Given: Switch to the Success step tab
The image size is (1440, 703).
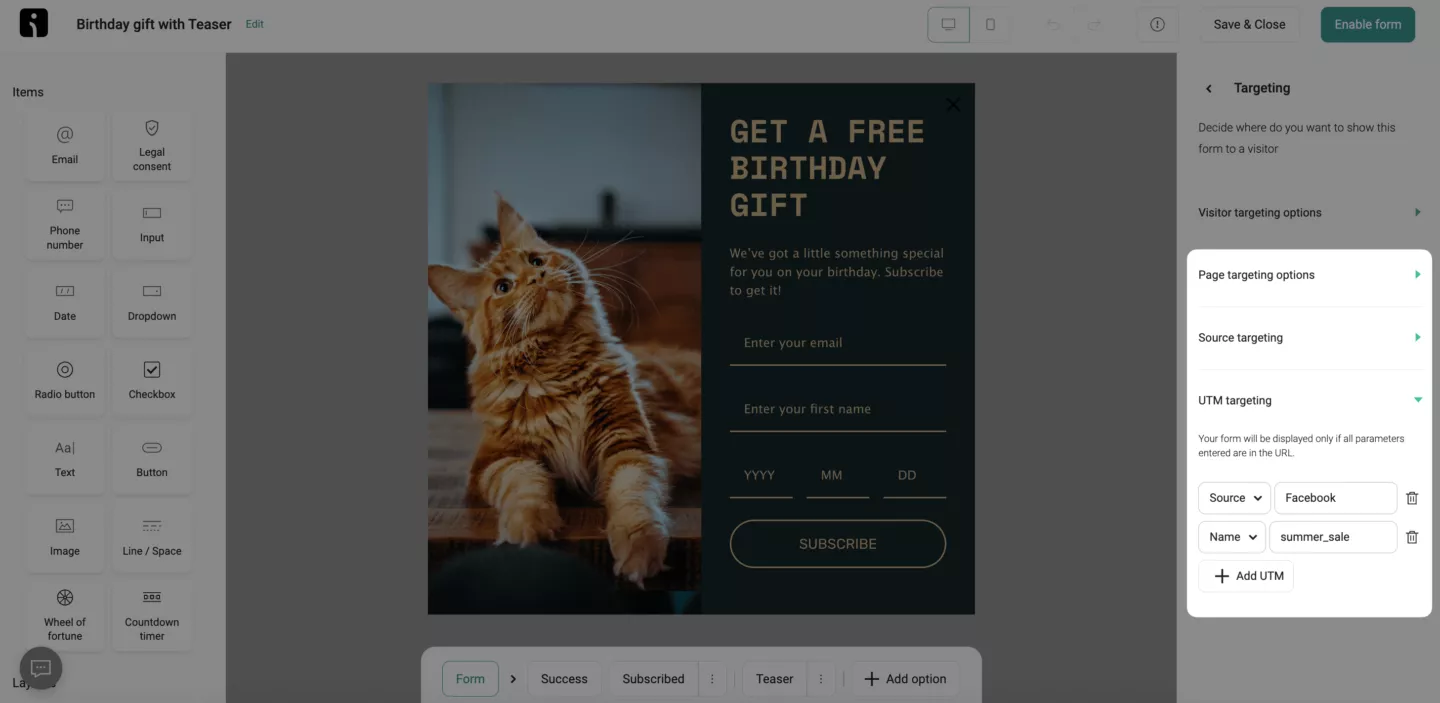Looking at the screenshot, I should pyautogui.click(x=564, y=679).
